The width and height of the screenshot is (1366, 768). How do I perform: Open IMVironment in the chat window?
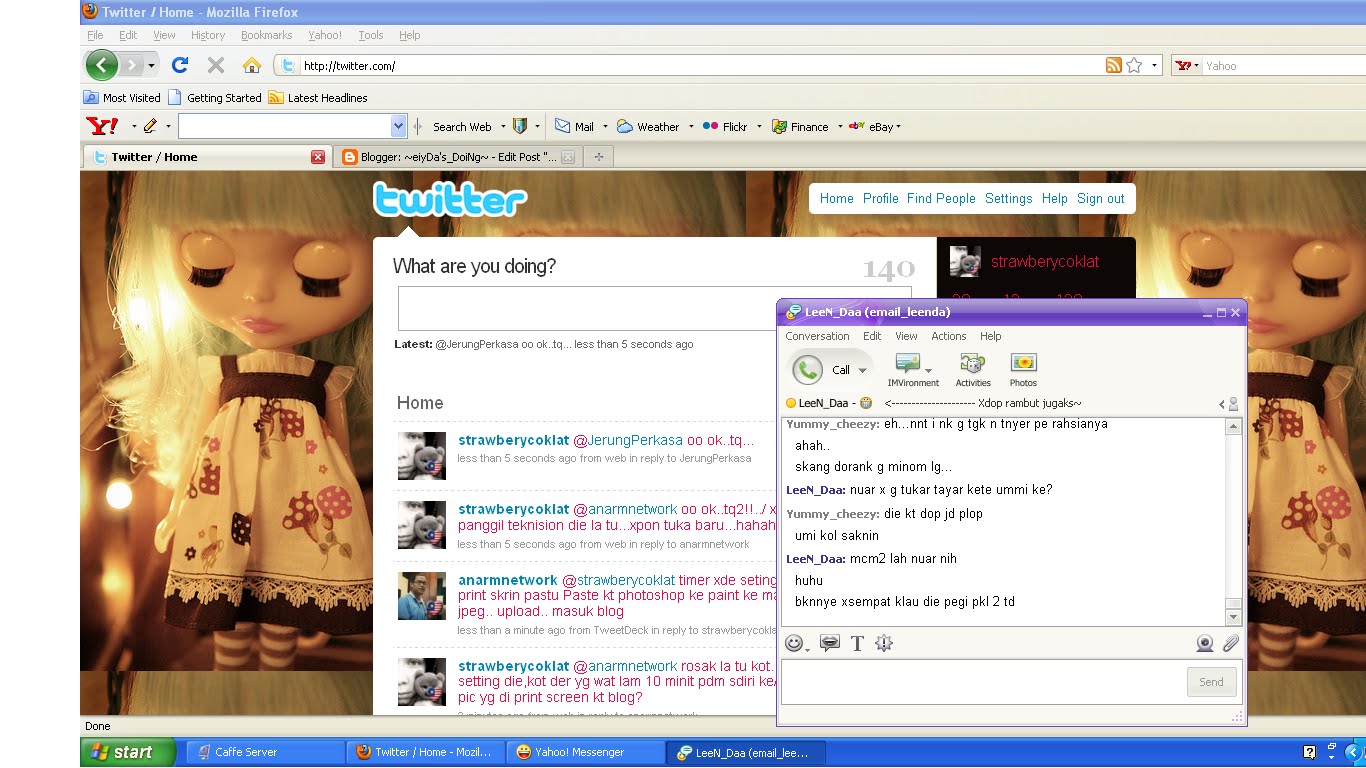click(913, 370)
